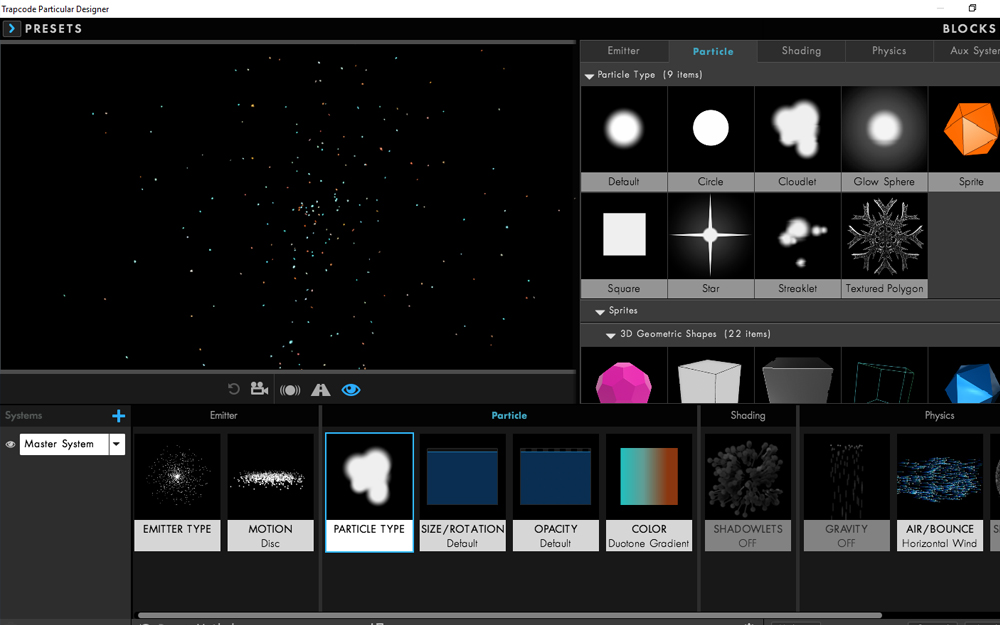
Task: Open the SIZE/ROTATION Default block
Action: [x=462, y=492]
